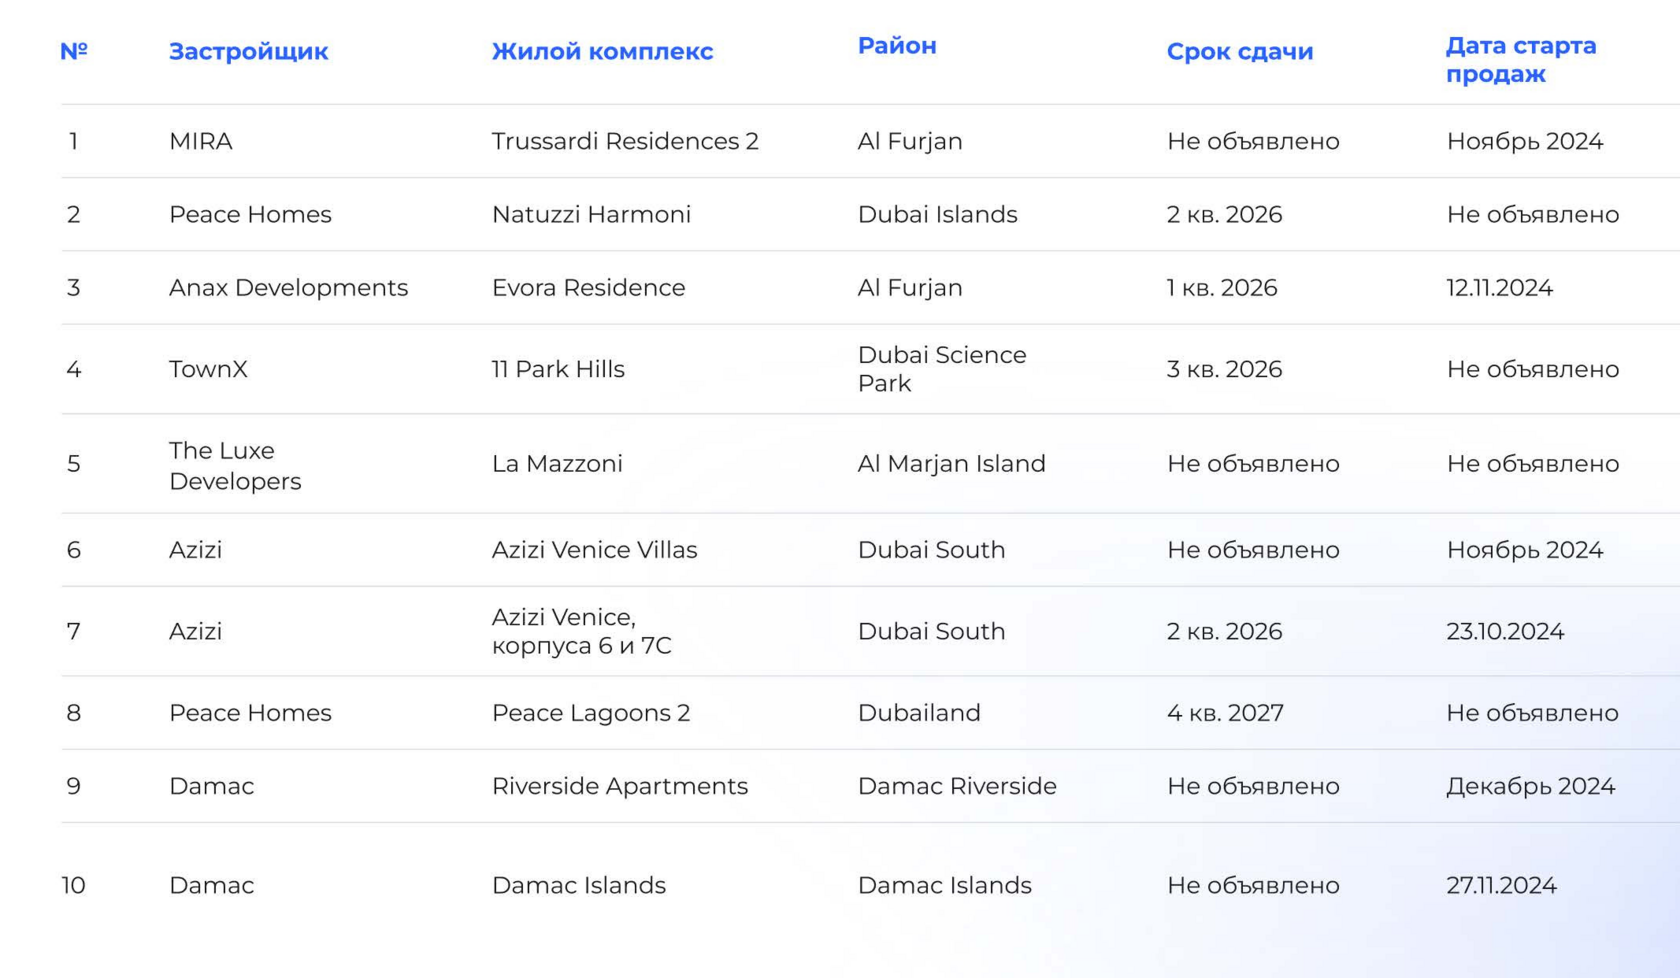
Task: Click the "Застройщик" column header
Action: coord(248,52)
